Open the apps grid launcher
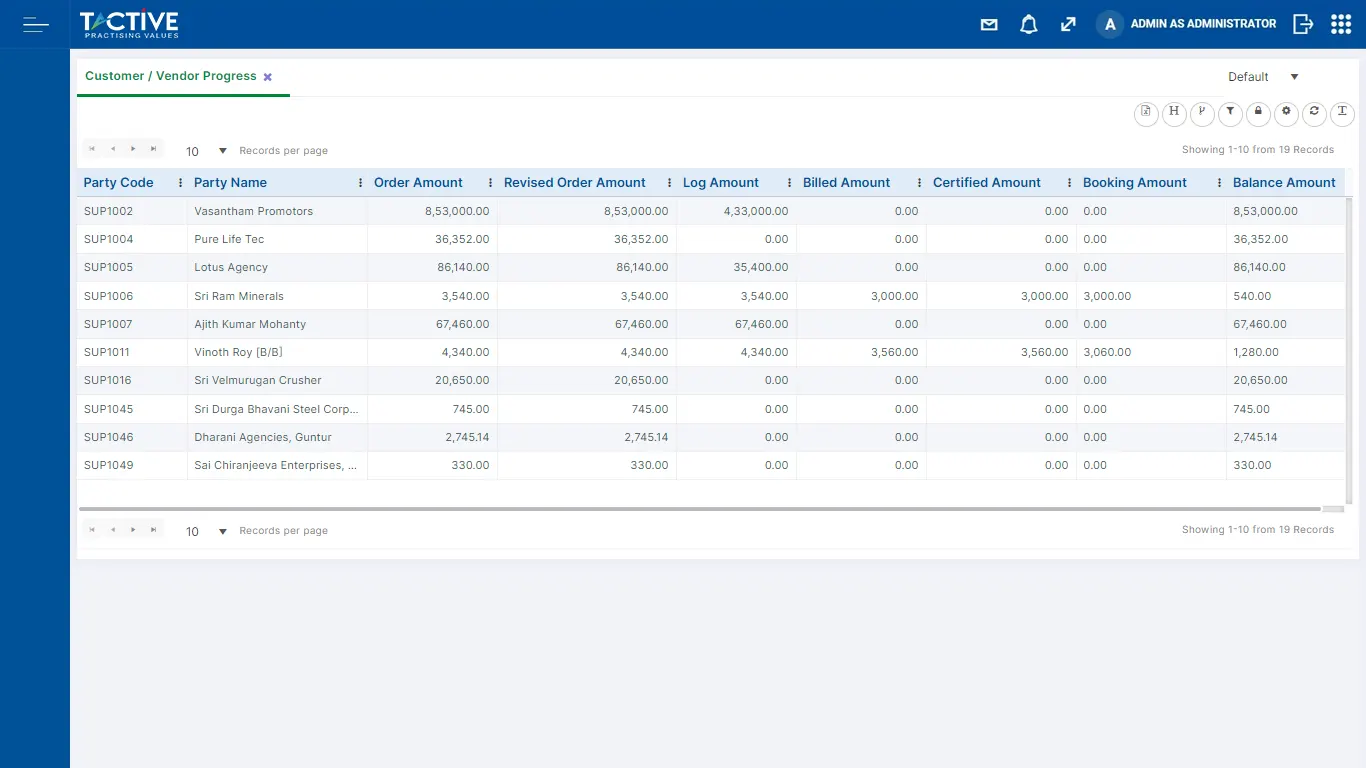The height and width of the screenshot is (768, 1366). click(1341, 24)
